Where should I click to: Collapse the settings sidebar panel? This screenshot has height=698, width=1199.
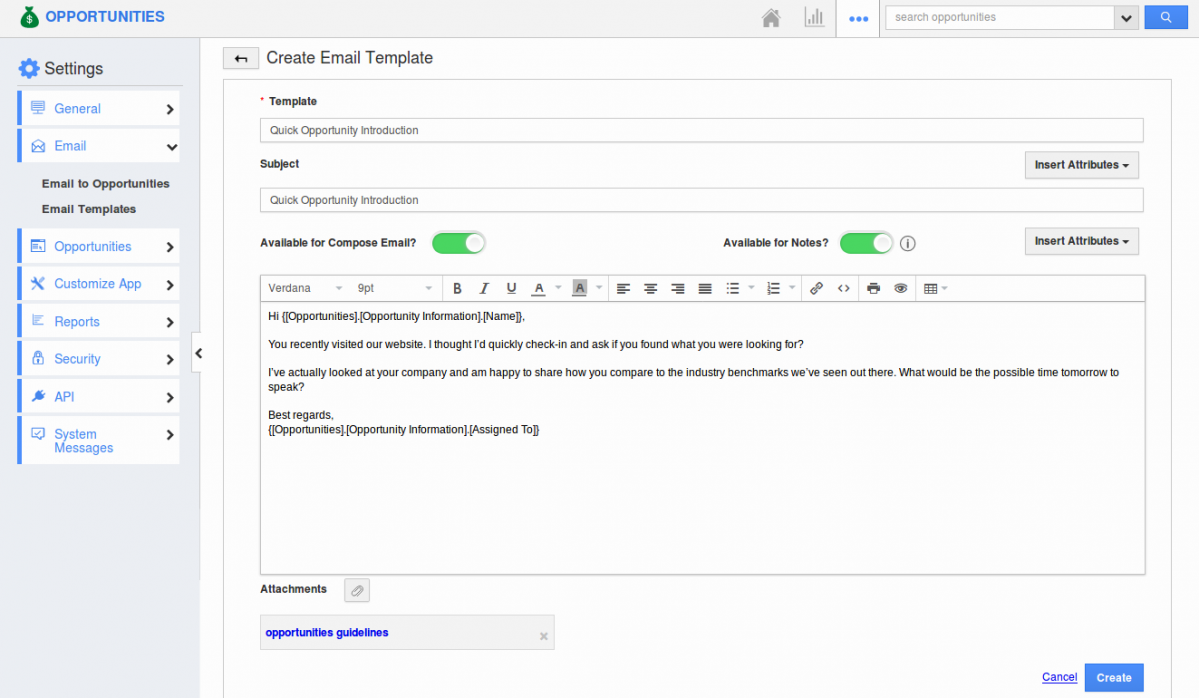(198, 353)
